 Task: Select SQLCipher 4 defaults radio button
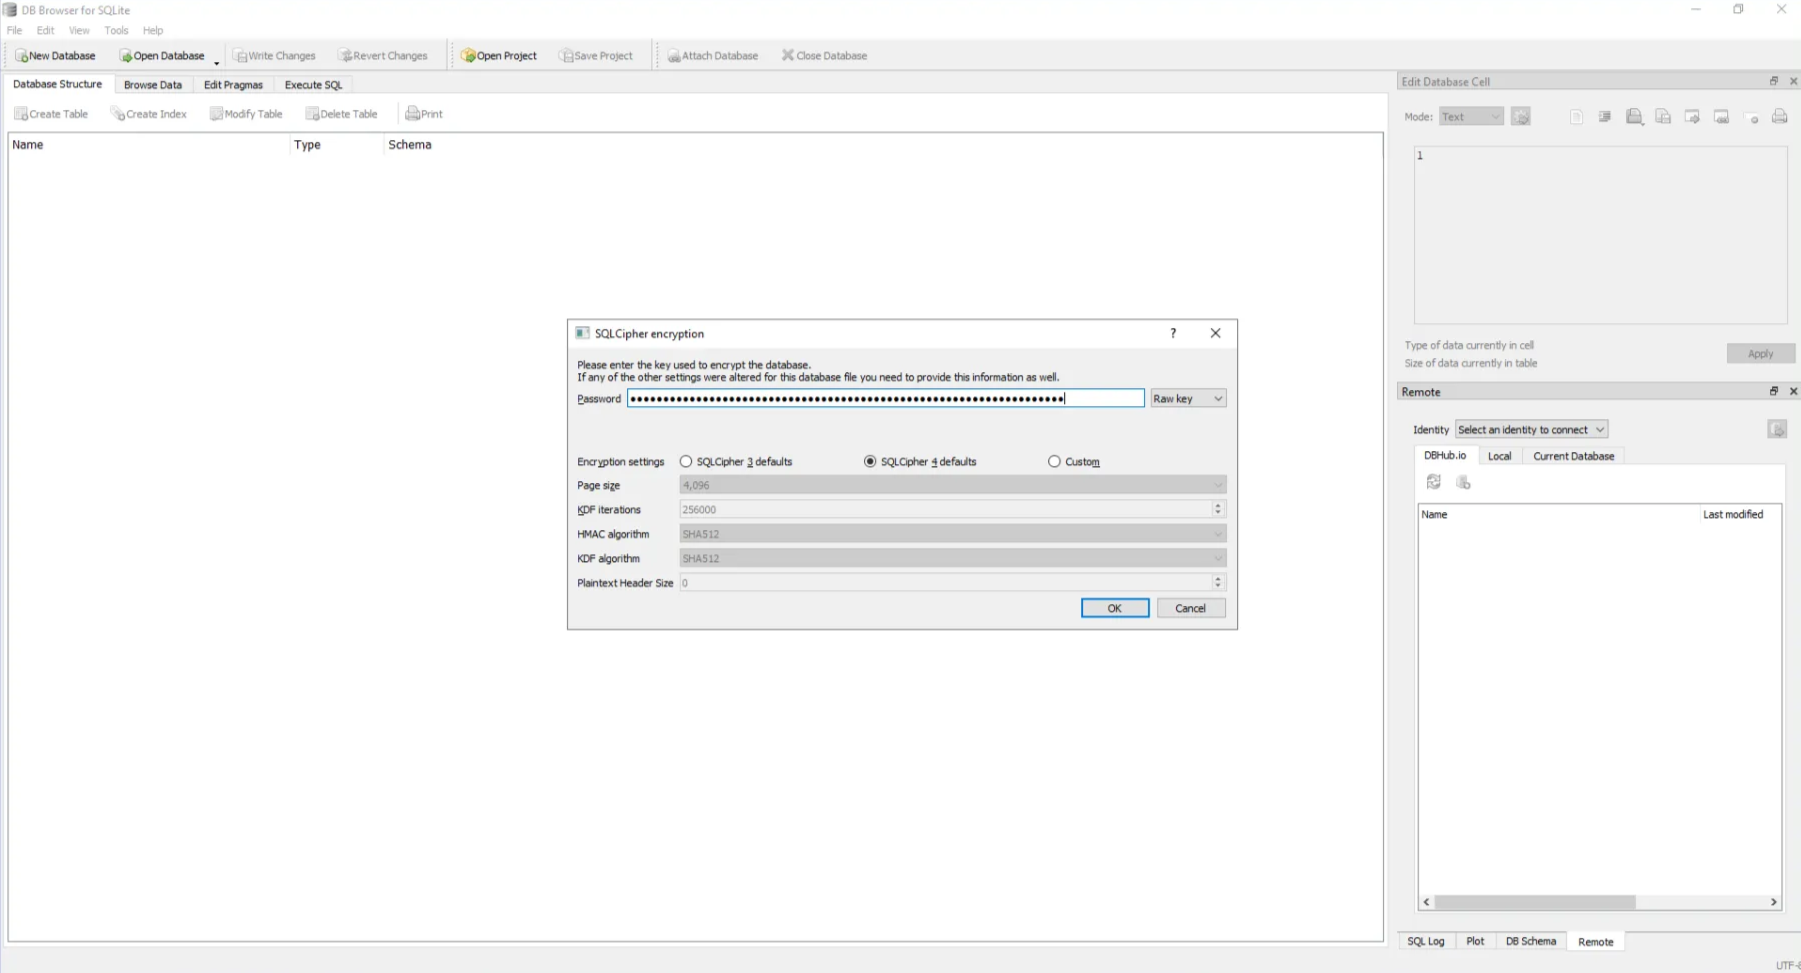[x=870, y=462]
